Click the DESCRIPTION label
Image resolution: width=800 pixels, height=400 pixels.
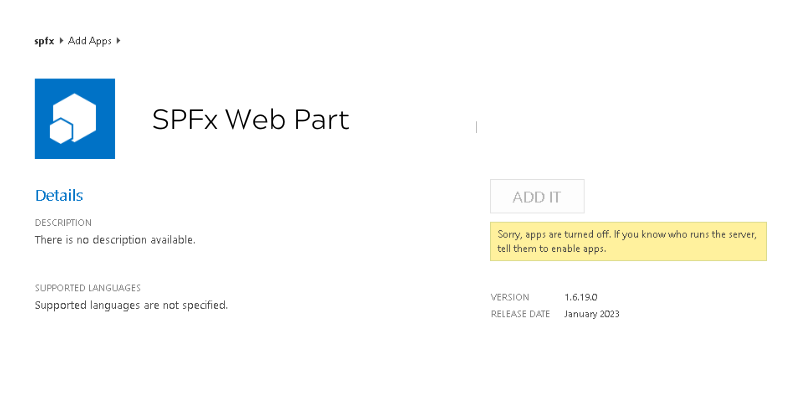pyautogui.click(x=63, y=222)
